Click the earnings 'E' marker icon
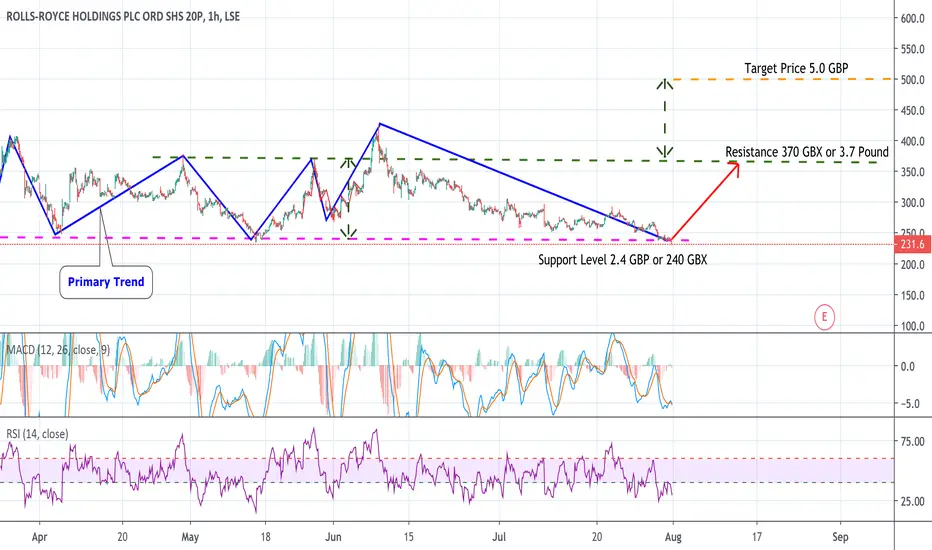 pos(824,317)
